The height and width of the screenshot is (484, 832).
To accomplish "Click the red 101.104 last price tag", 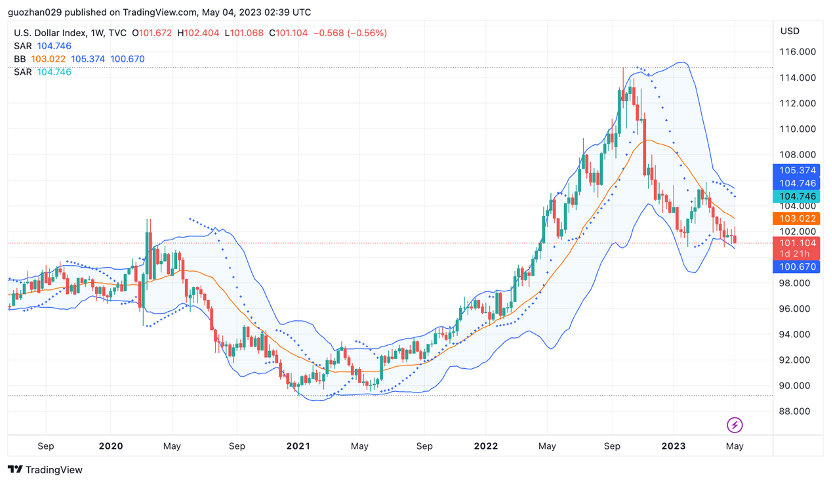I will click(796, 243).
